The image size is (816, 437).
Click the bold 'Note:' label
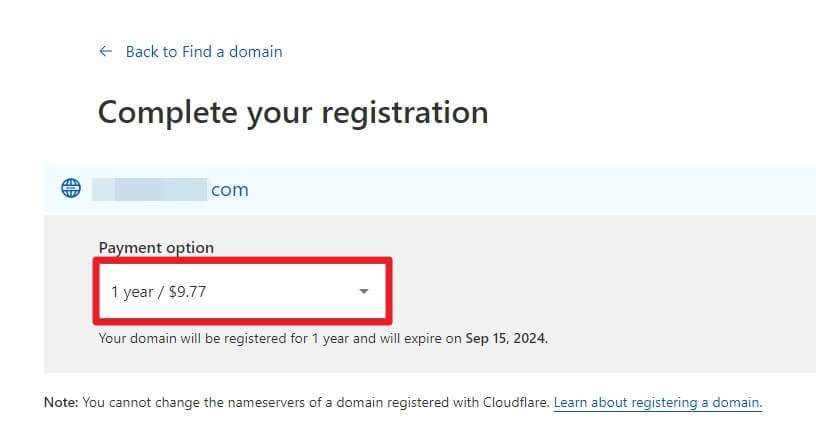coord(61,402)
